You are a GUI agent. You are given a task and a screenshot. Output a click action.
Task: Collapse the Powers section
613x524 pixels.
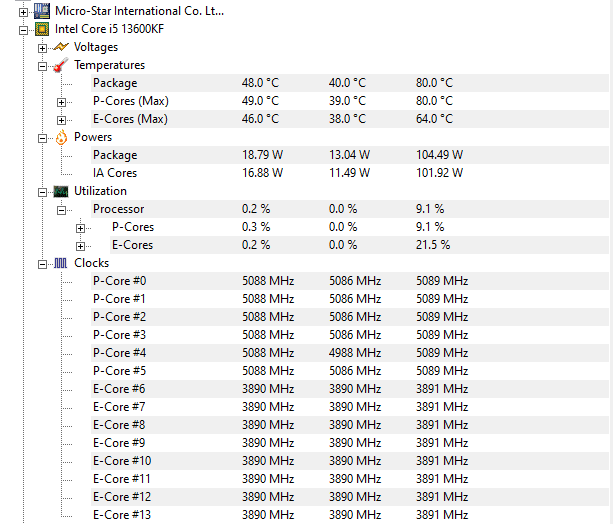[42, 138]
